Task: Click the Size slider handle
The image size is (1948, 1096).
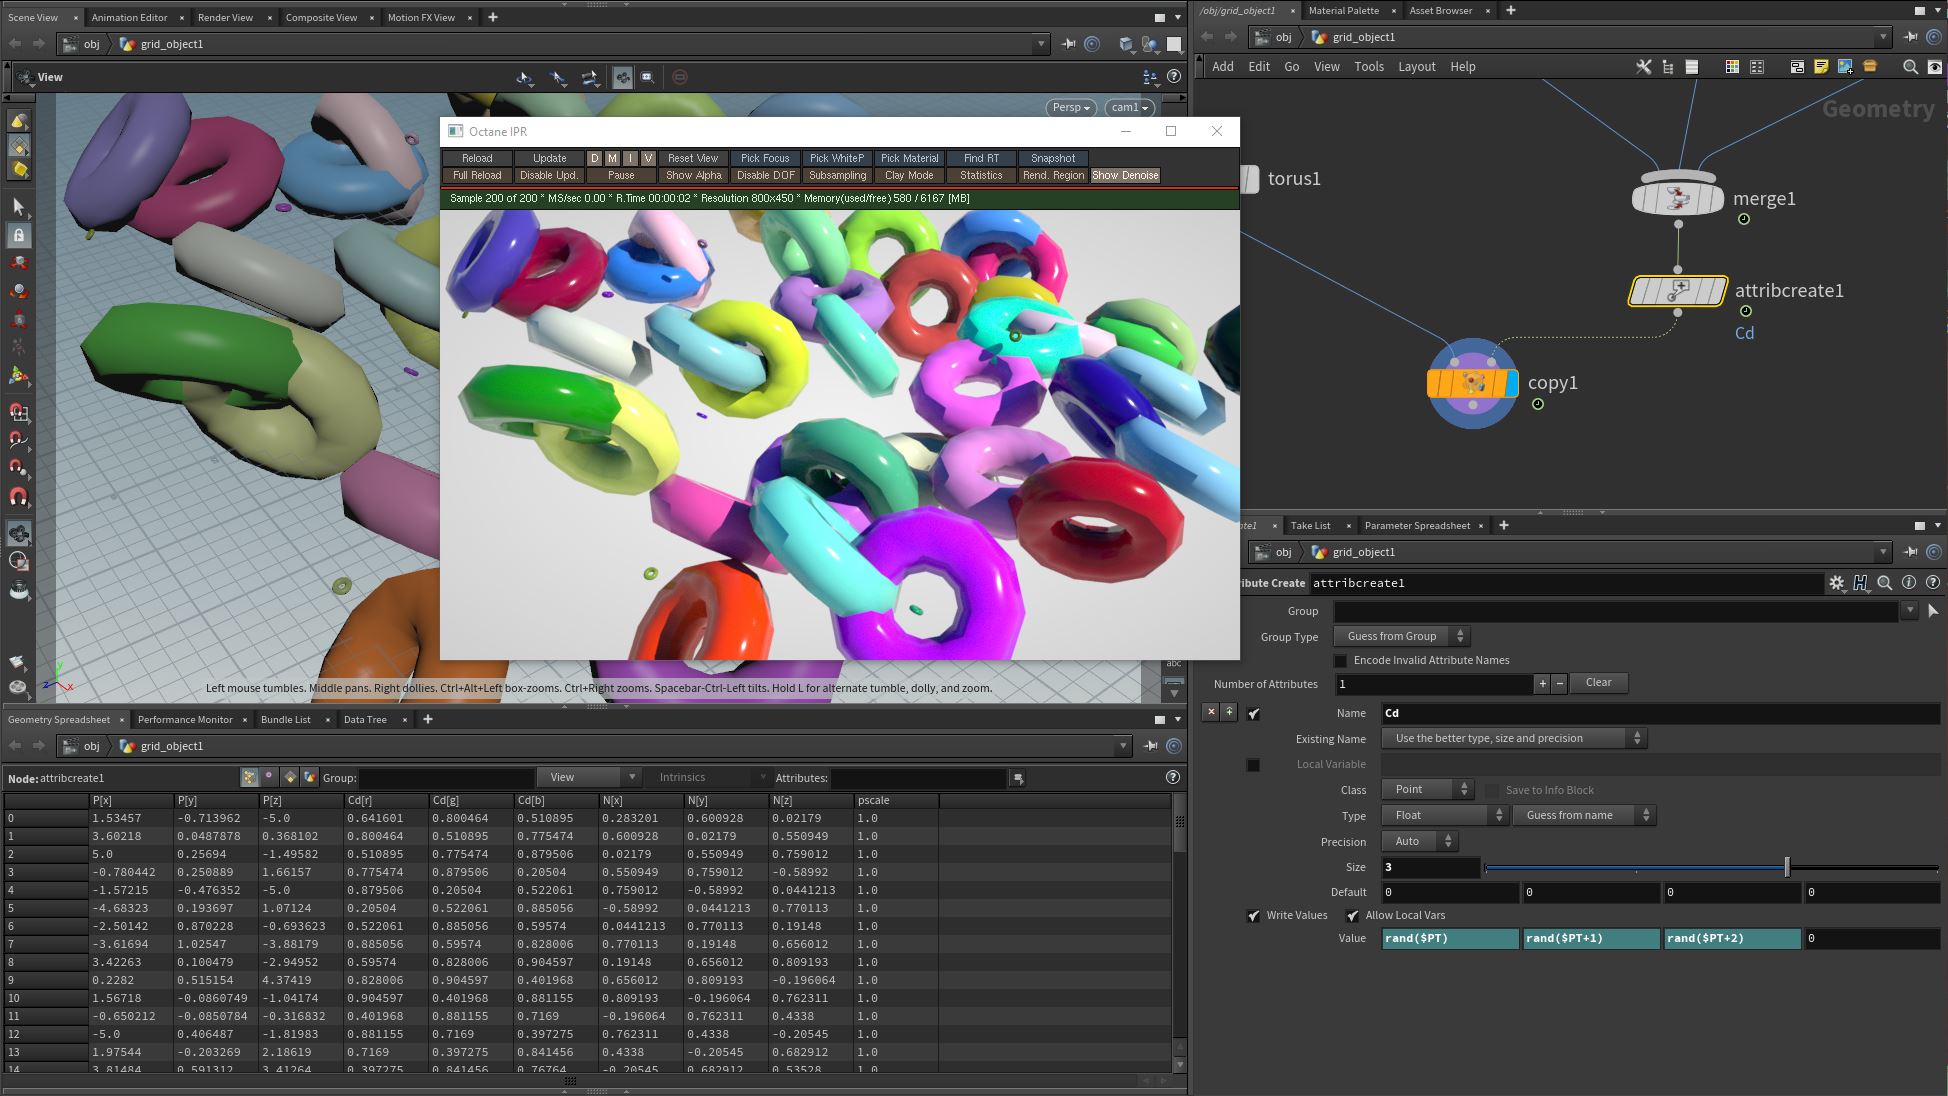Action: click(x=1787, y=868)
